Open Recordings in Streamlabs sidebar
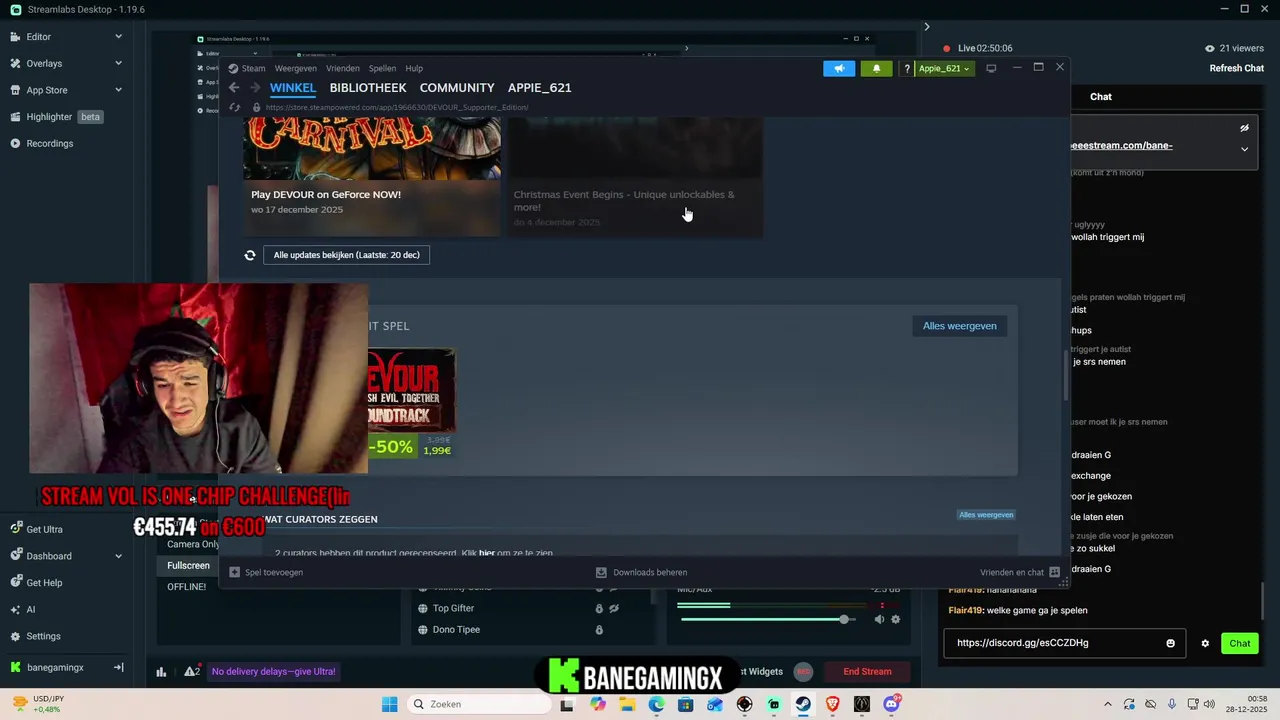The width and height of the screenshot is (1280, 720). pyautogui.click(x=50, y=143)
